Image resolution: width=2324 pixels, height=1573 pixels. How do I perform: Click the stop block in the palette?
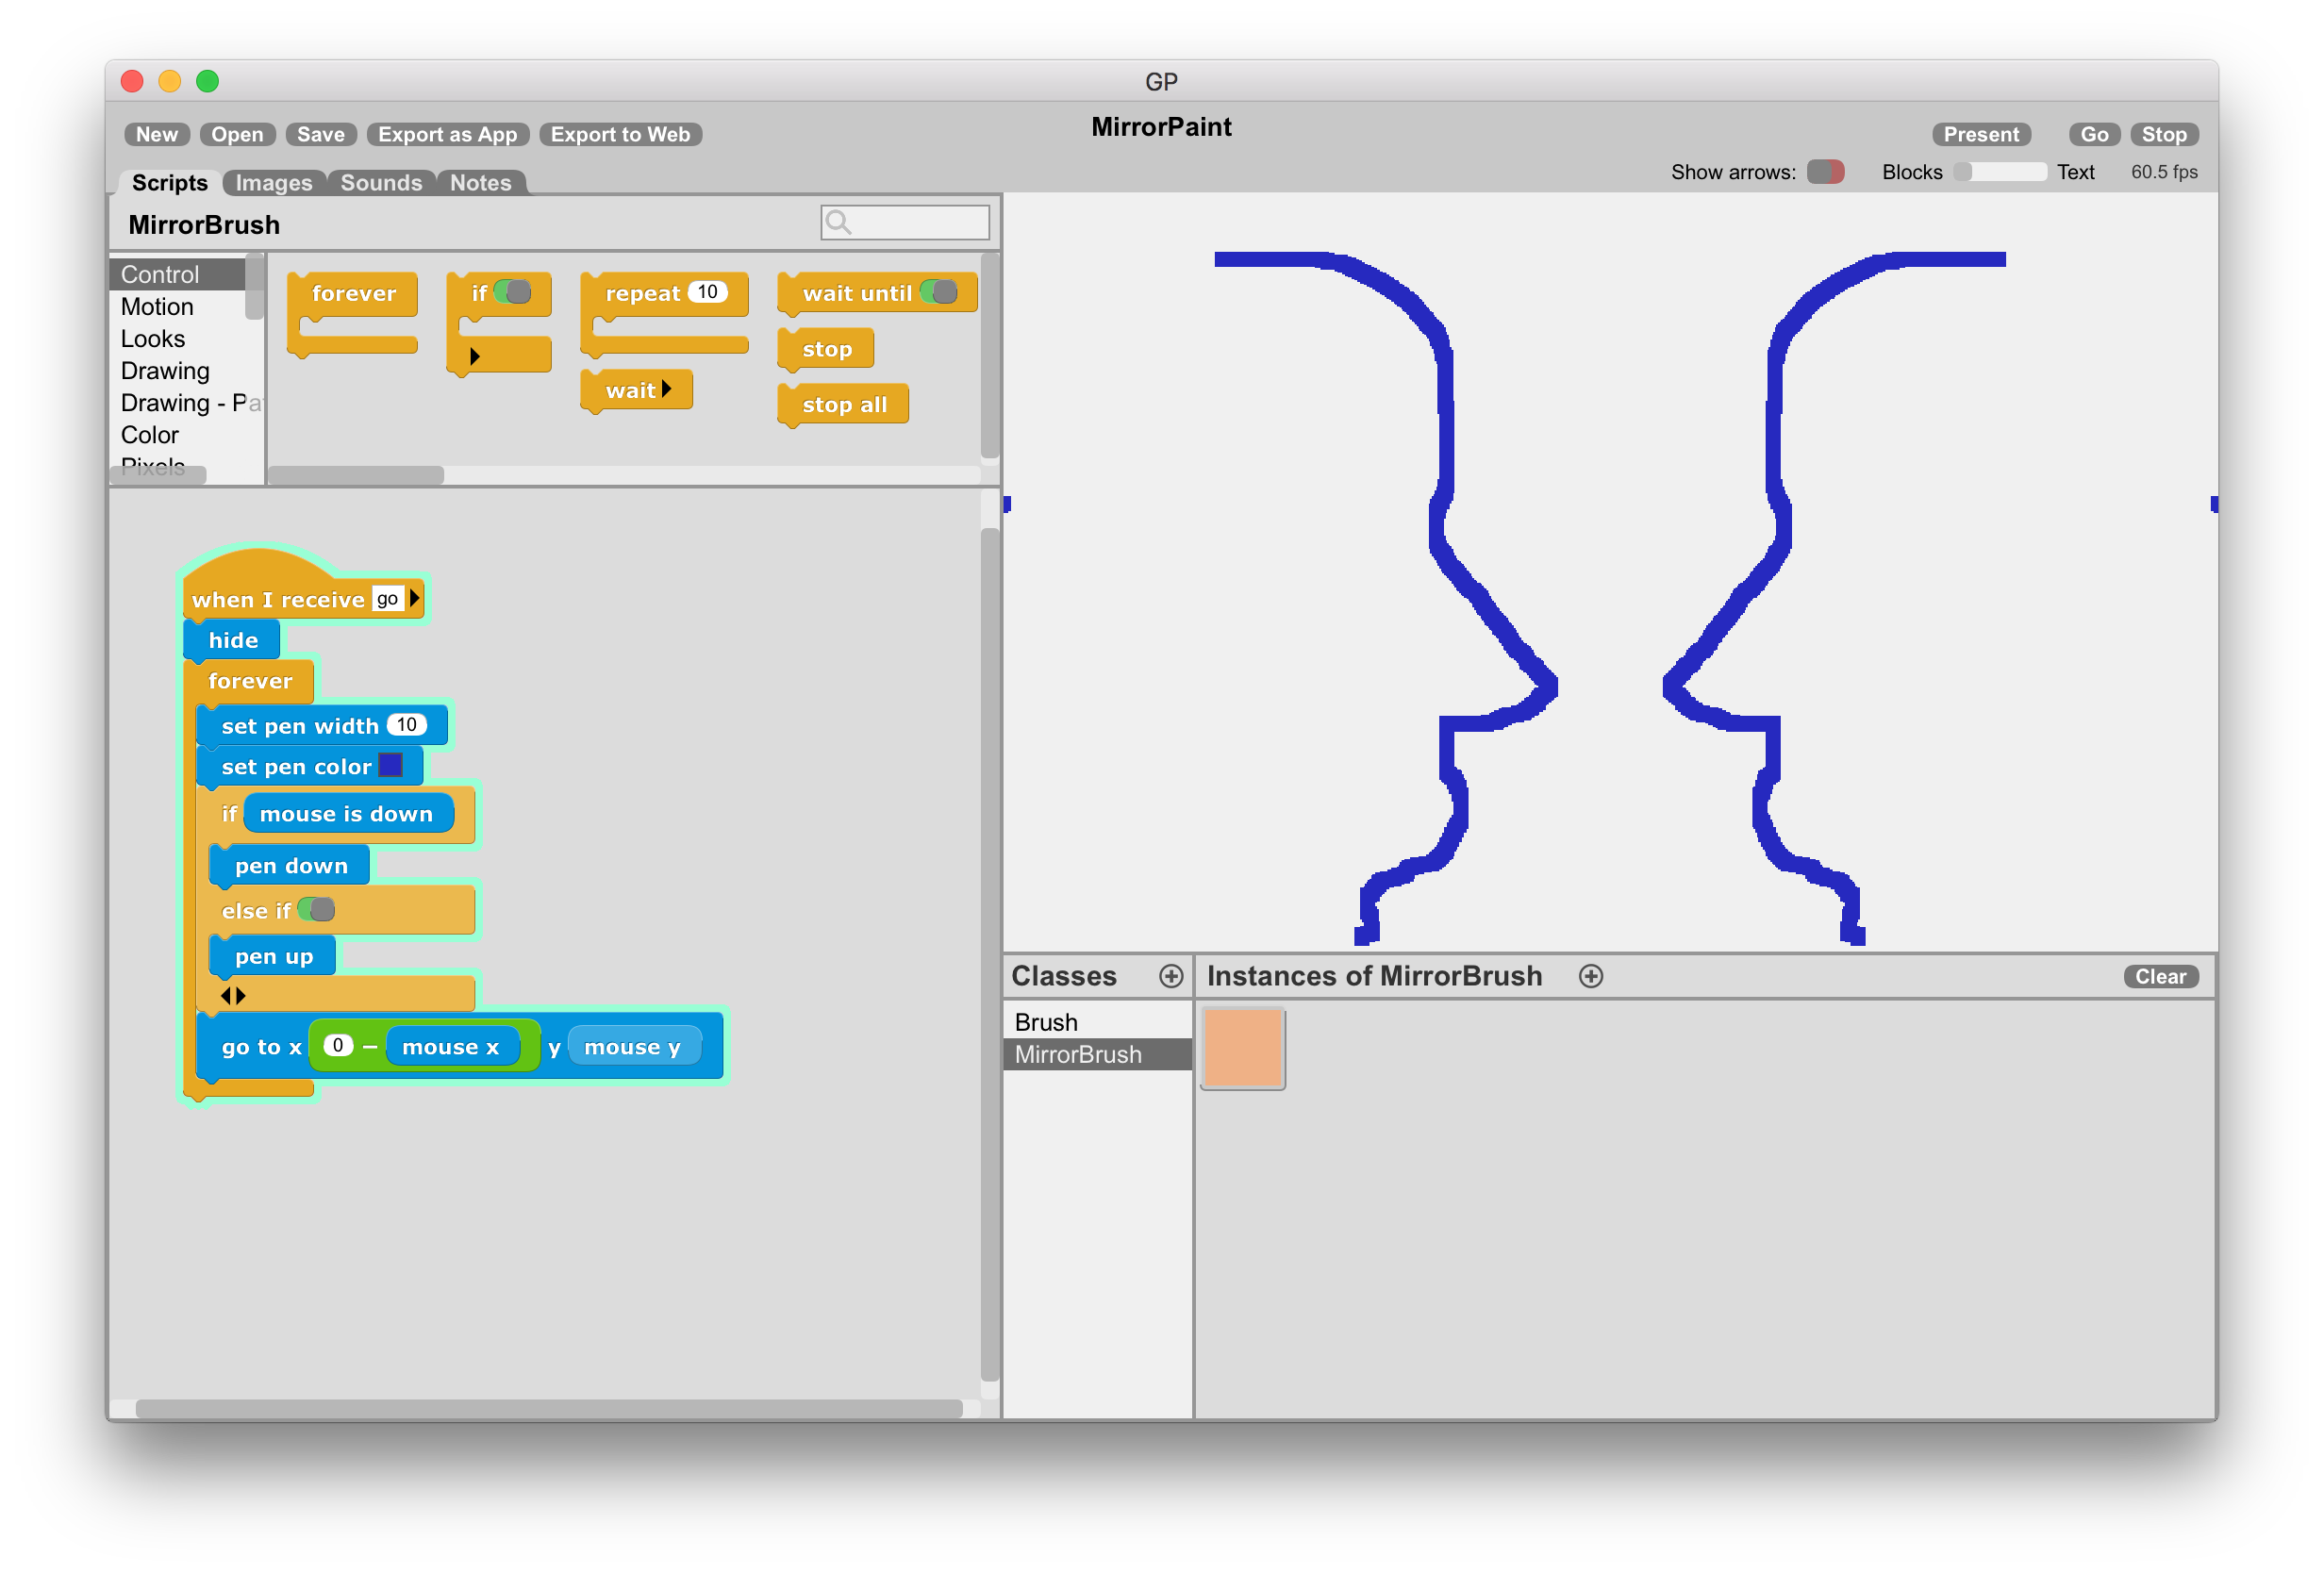pos(826,349)
